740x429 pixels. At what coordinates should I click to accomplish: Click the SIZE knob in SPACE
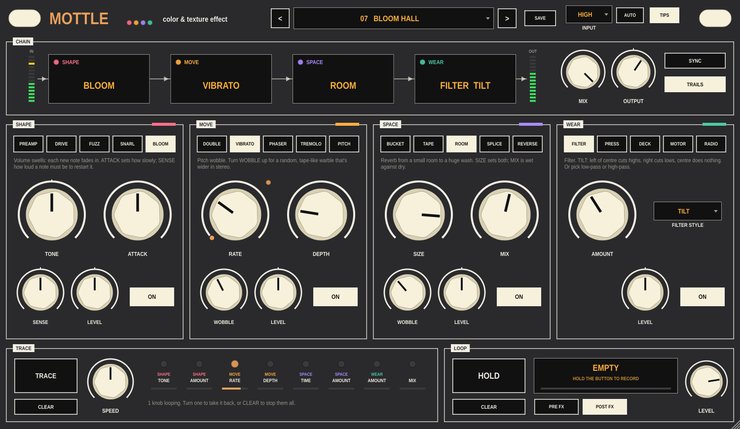point(419,214)
